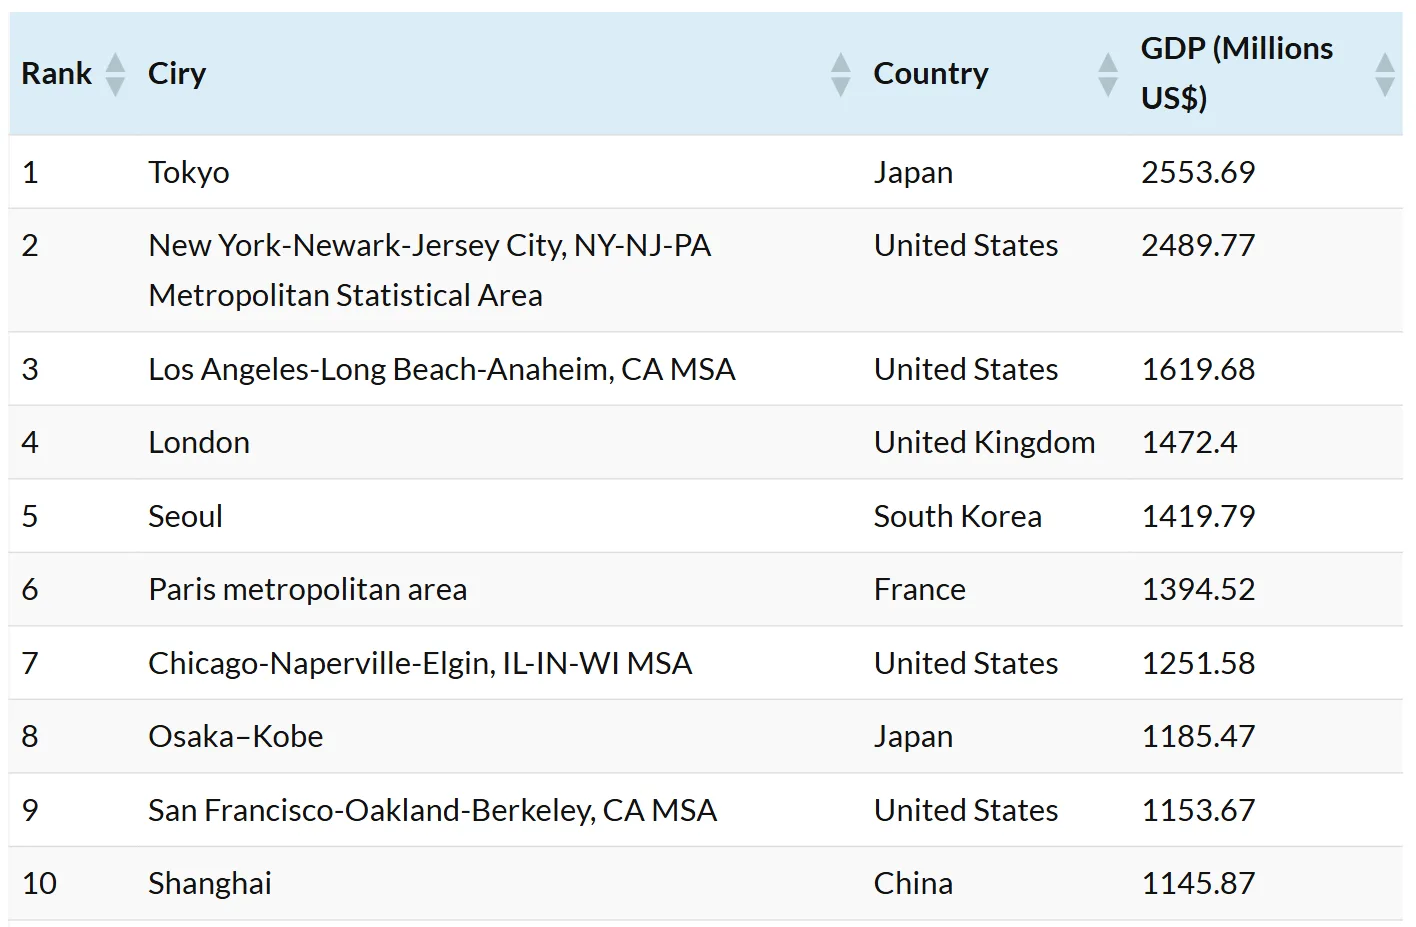Click the Country header label
Screen dimensions: 1416x927
pyautogui.click(x=930, y=74)
